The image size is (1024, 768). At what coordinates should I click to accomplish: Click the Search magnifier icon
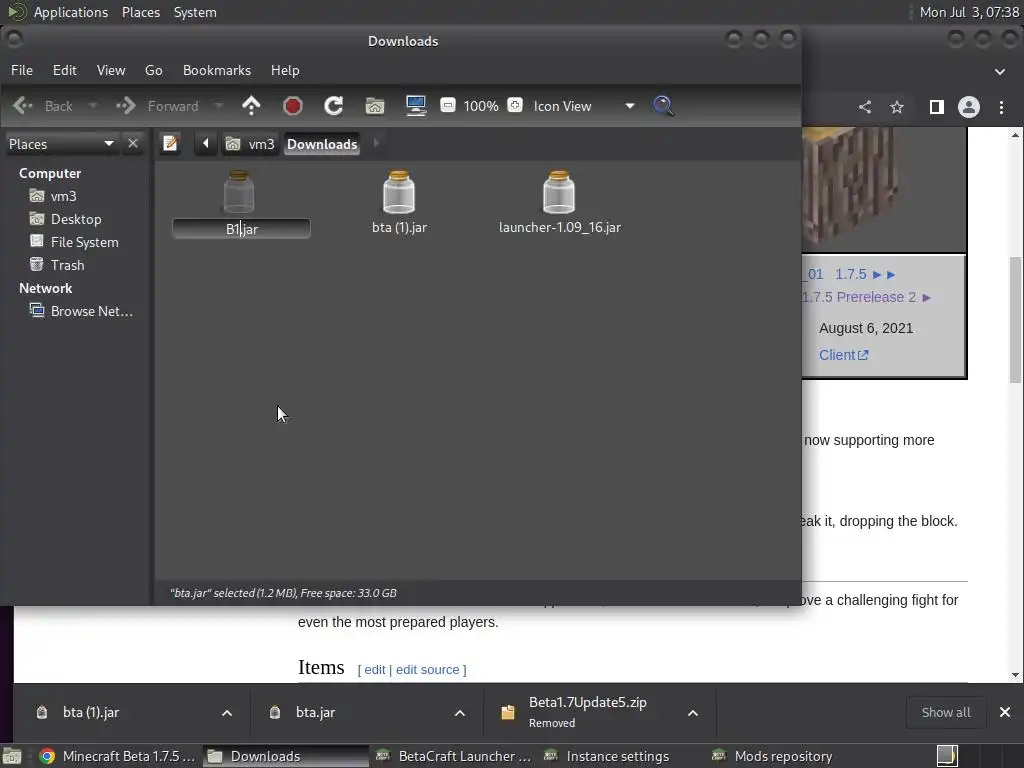pos(663,106)
